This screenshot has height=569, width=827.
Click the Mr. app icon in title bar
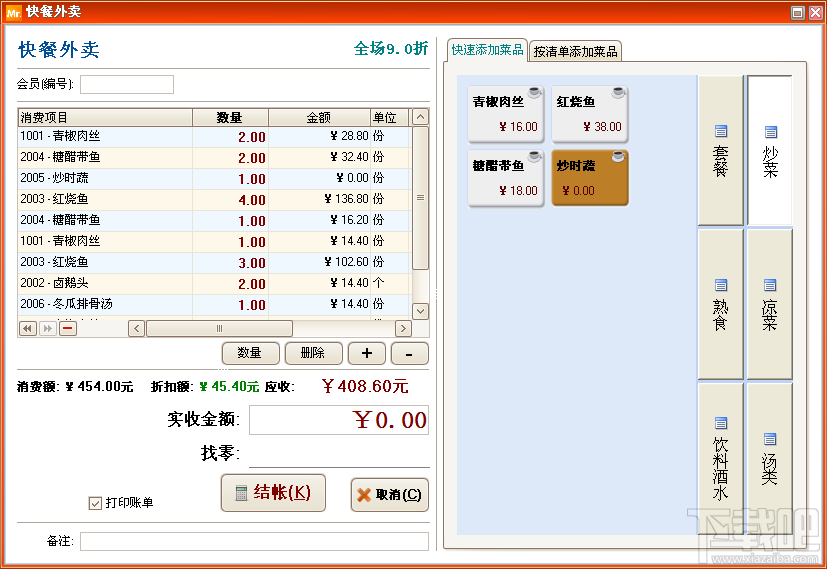point(14,12)
